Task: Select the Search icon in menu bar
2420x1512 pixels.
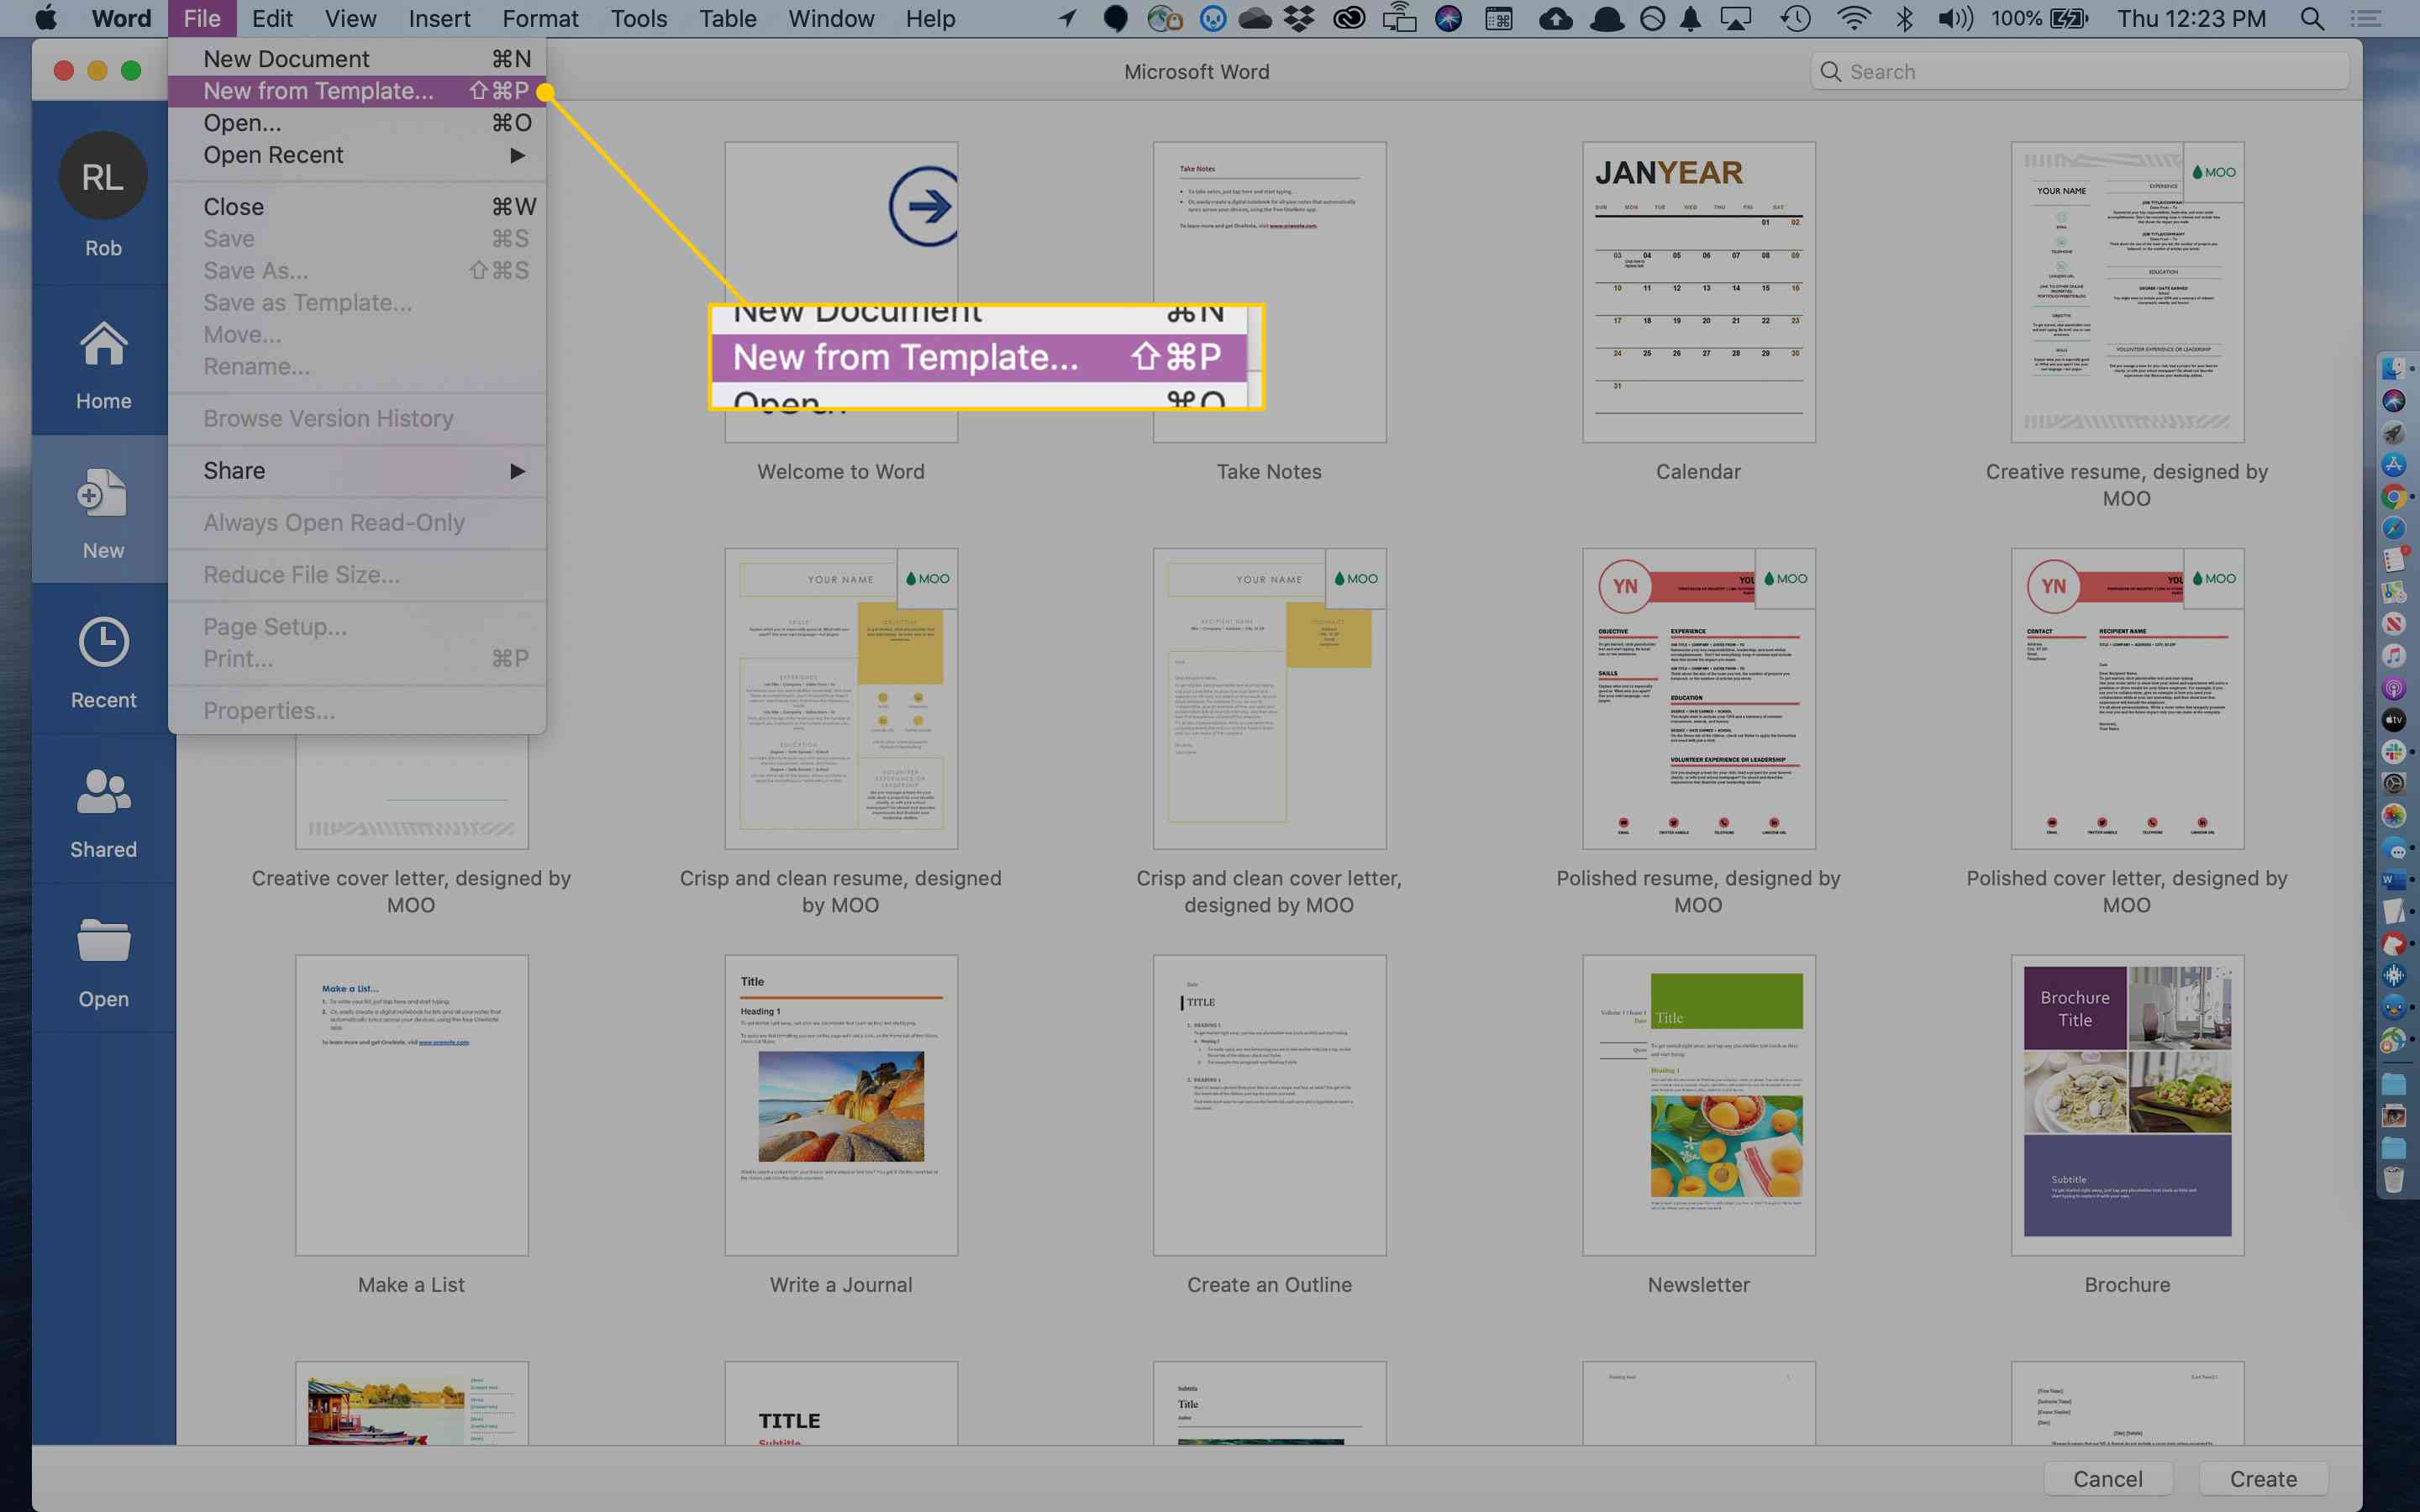Action: pyautogui.click(x=2317, y=18)
